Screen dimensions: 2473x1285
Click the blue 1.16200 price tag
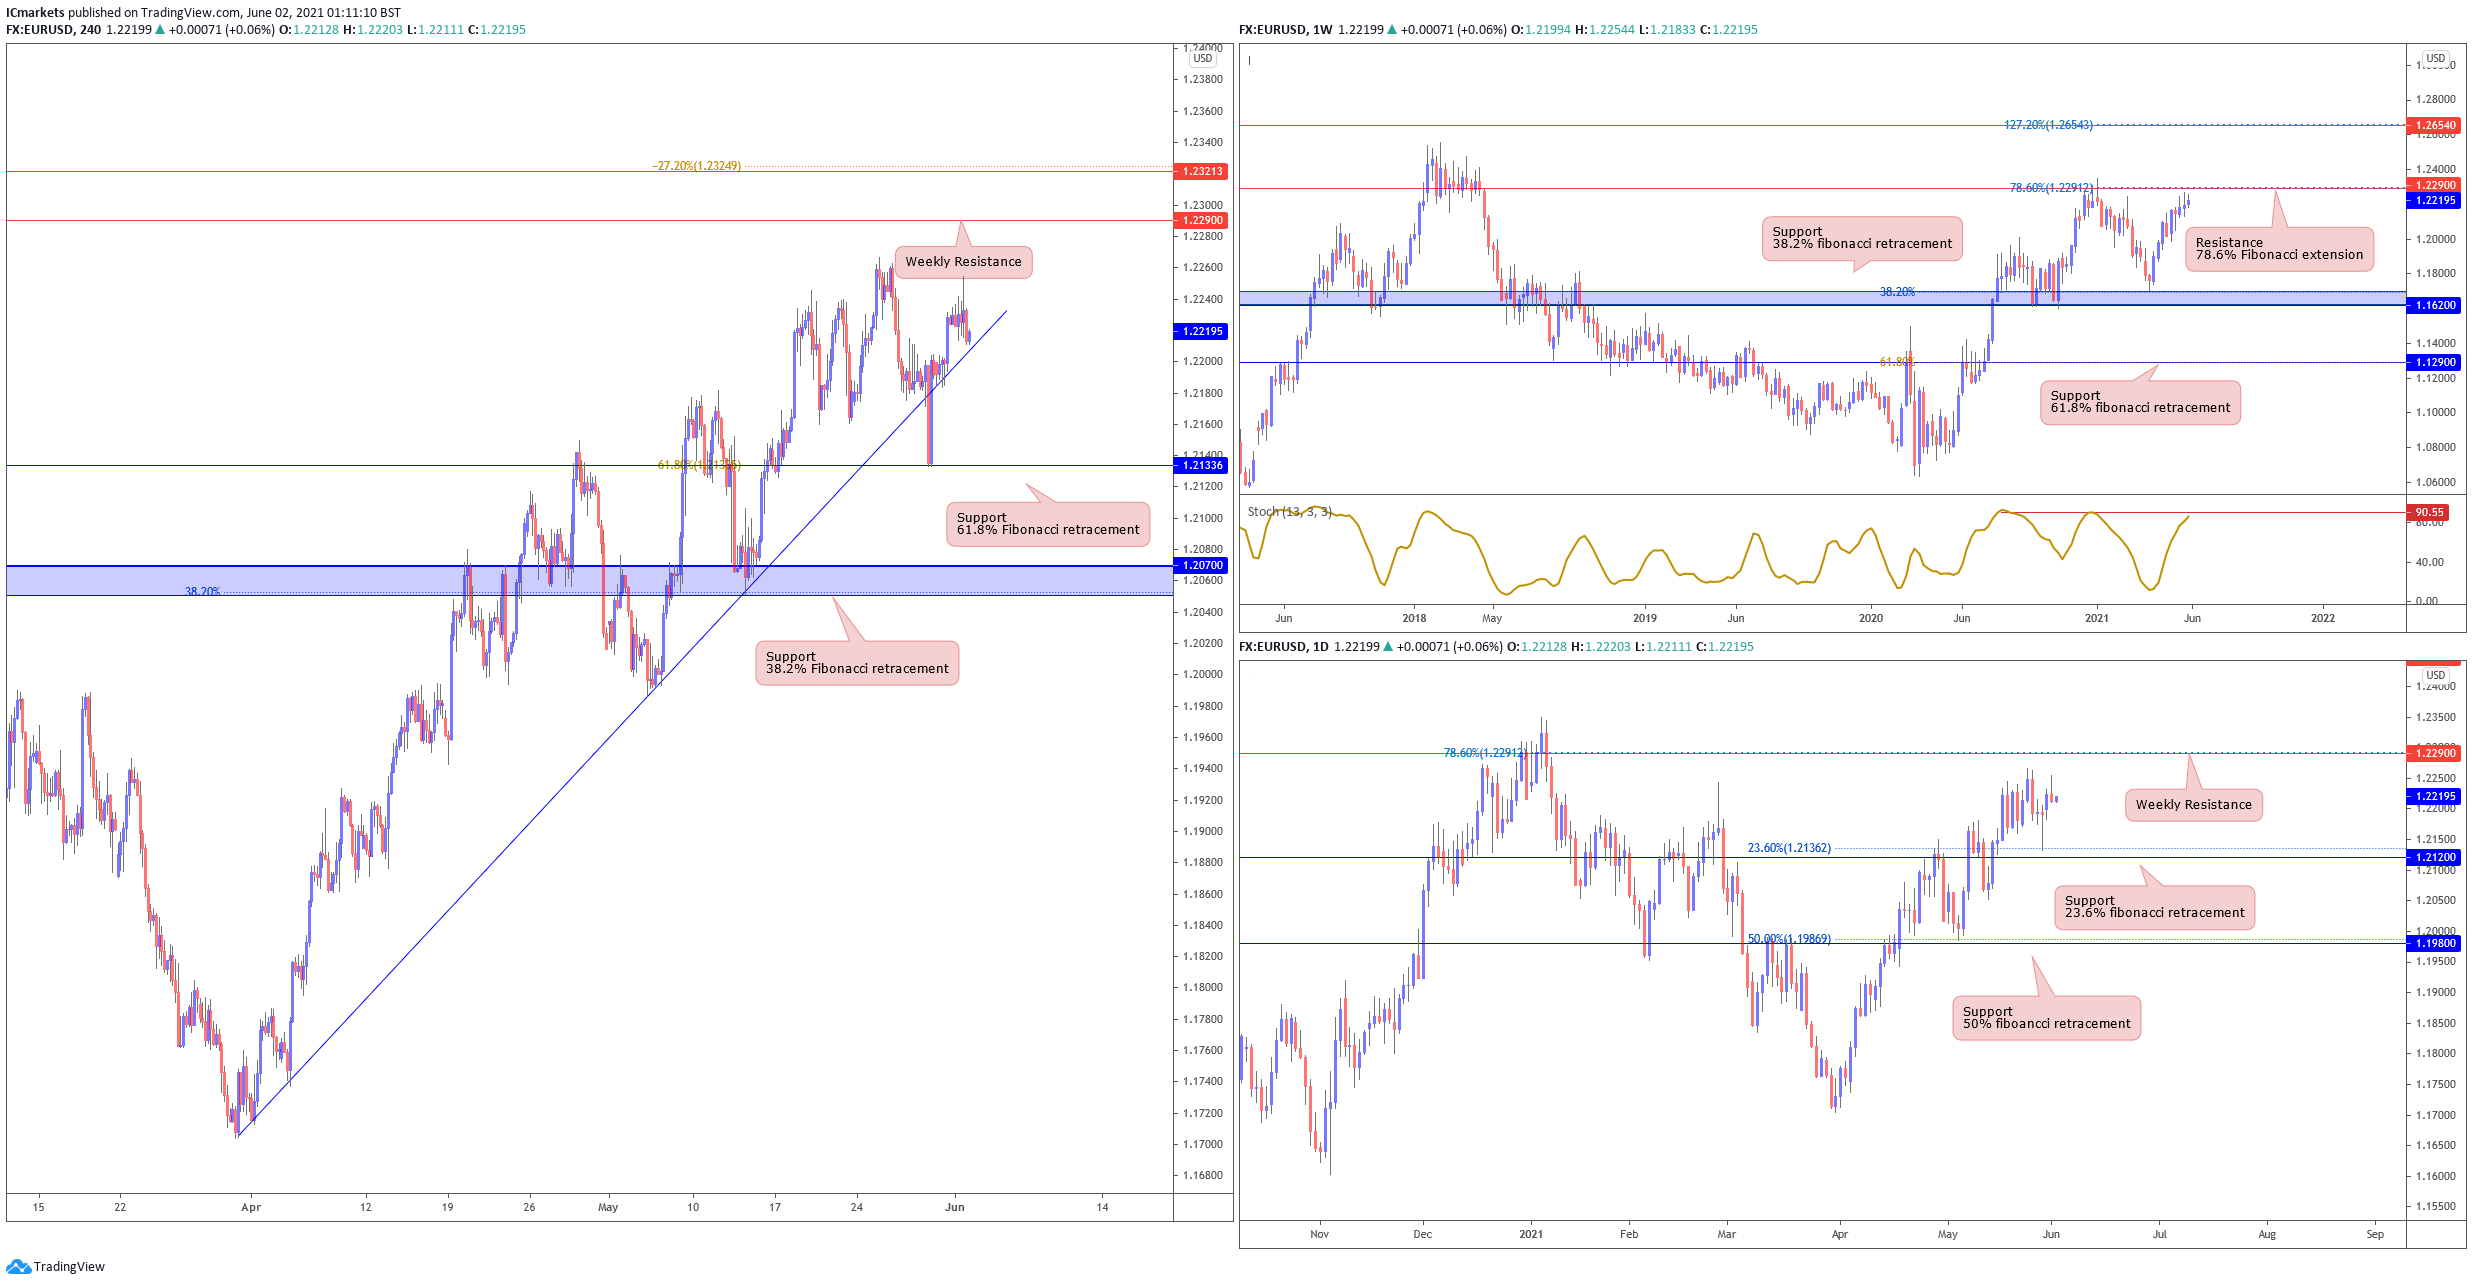pos(2433,306)
